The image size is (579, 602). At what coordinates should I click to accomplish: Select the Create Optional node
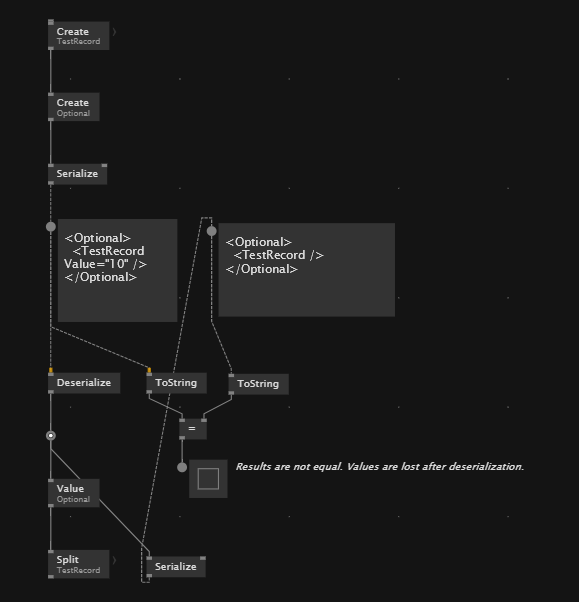click(x=74, y=107)
